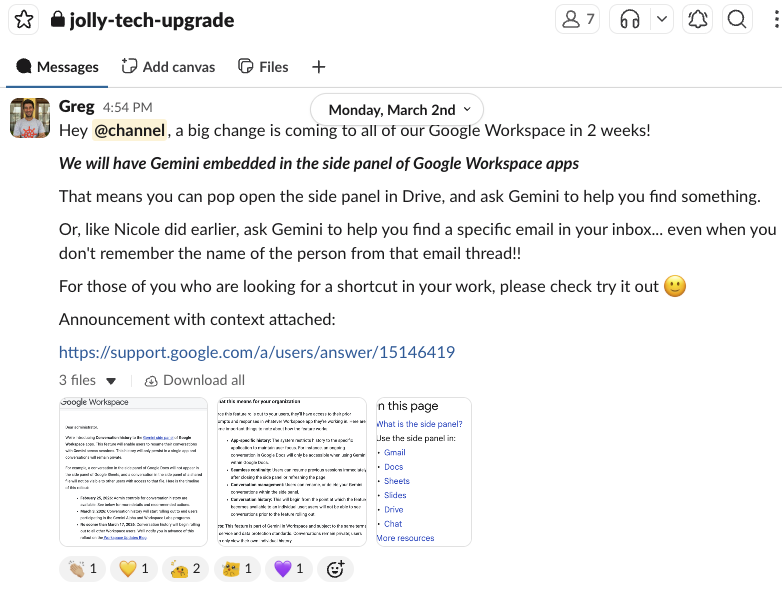Open the support.google.com answer link
Image resolution: width=782 pixels, height=589 pixels.
tap(257, 353)
